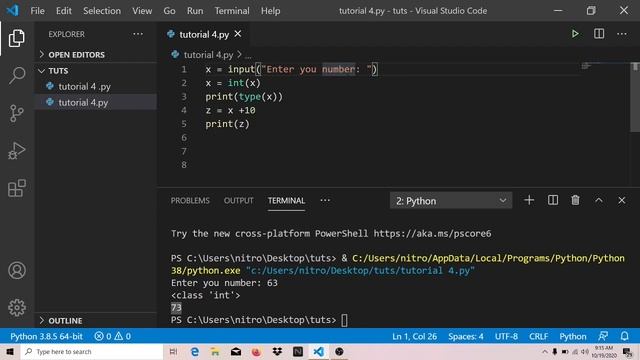Open Explorer Views and More Actions ellipsis
The image size is (640, 360).
138,34
